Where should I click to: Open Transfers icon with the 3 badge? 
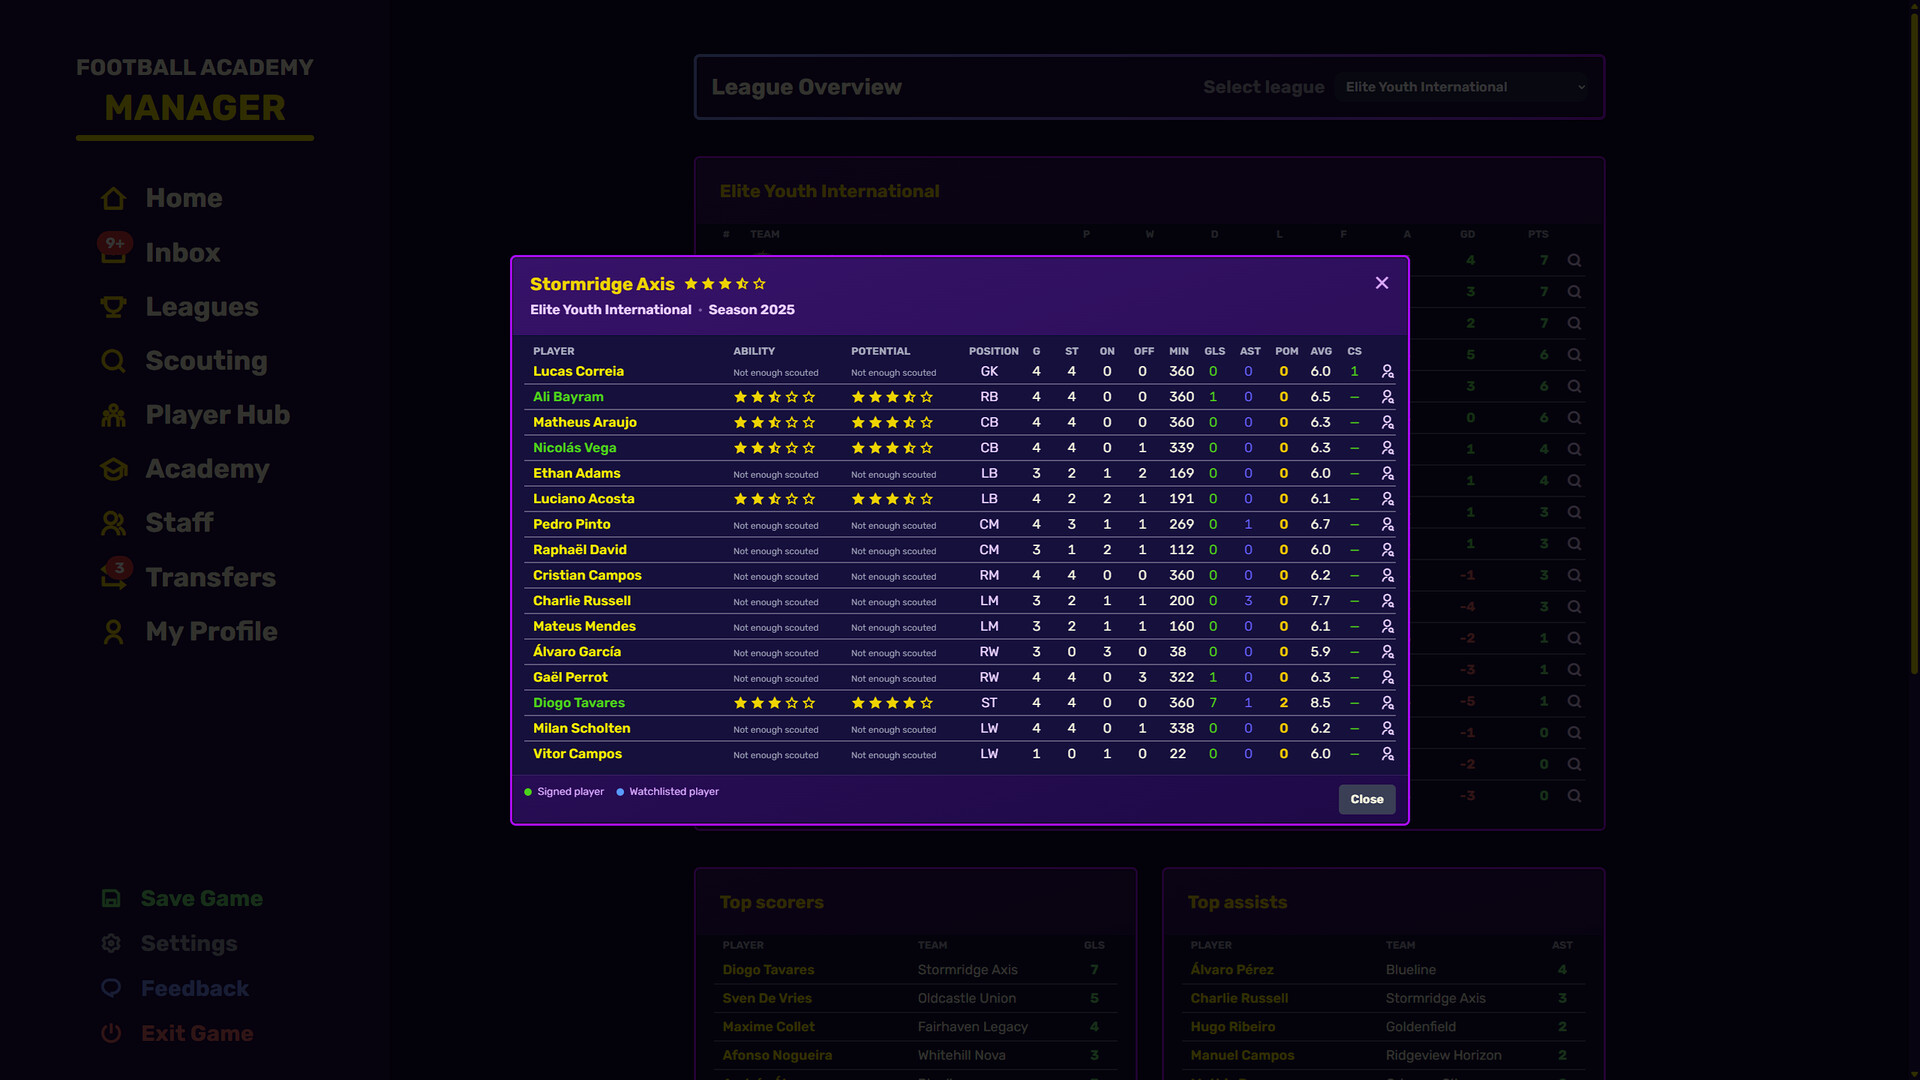coord(113,577)
